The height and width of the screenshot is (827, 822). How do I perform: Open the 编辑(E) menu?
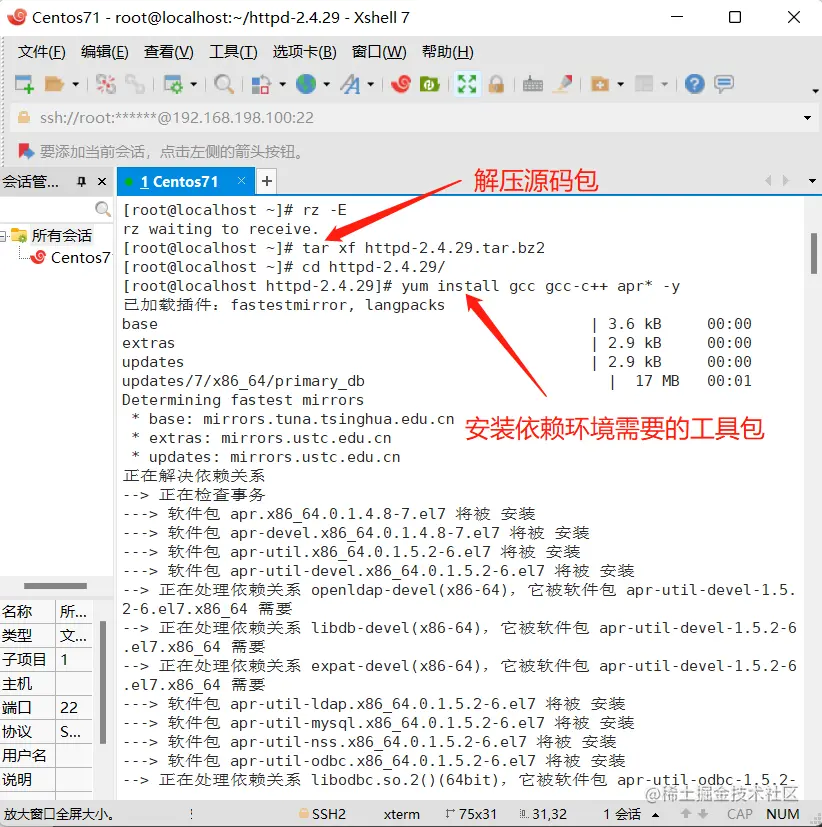coord(104,52)
